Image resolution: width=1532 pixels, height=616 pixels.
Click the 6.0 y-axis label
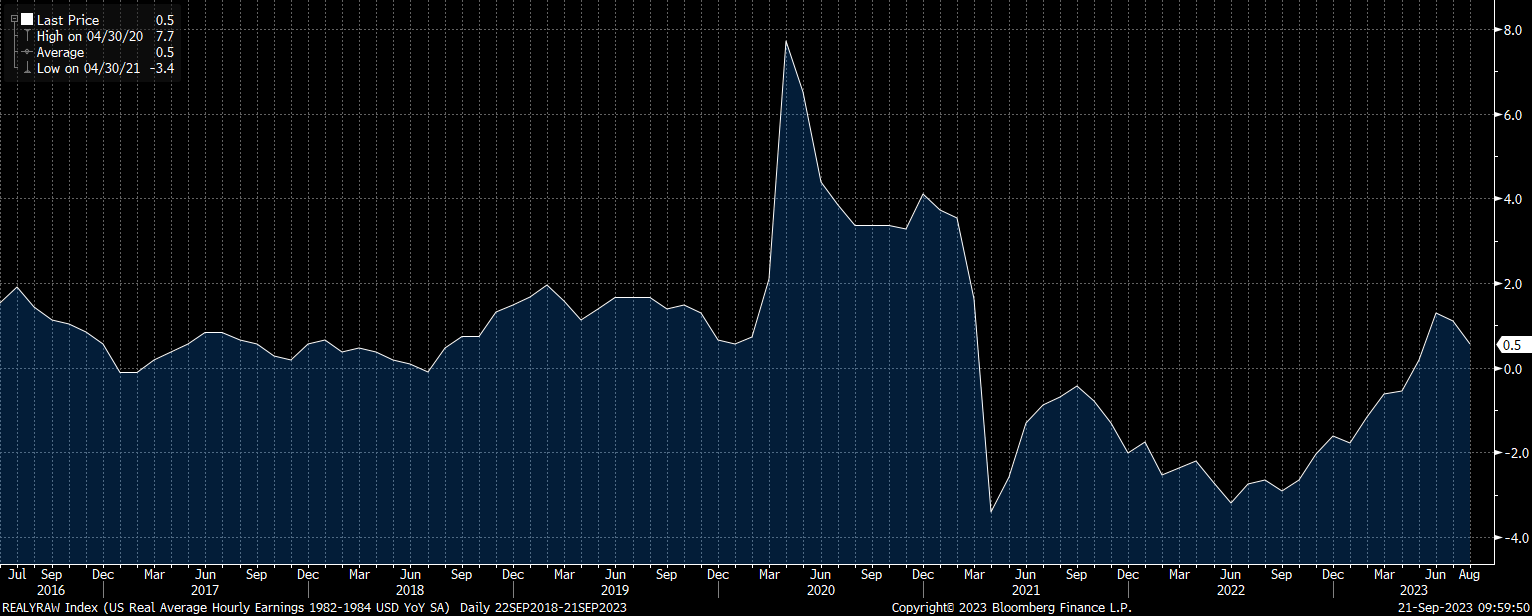[1511, 115]
